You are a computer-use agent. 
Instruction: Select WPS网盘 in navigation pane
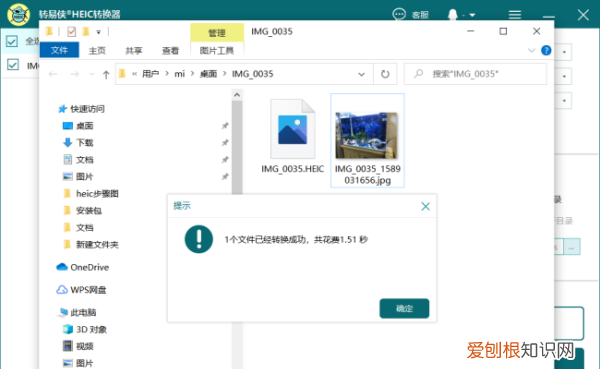88,290
